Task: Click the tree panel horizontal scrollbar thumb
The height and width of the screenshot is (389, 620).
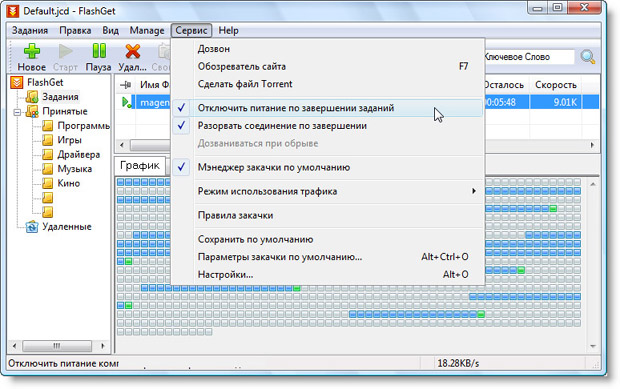Action: click(57, 346)
